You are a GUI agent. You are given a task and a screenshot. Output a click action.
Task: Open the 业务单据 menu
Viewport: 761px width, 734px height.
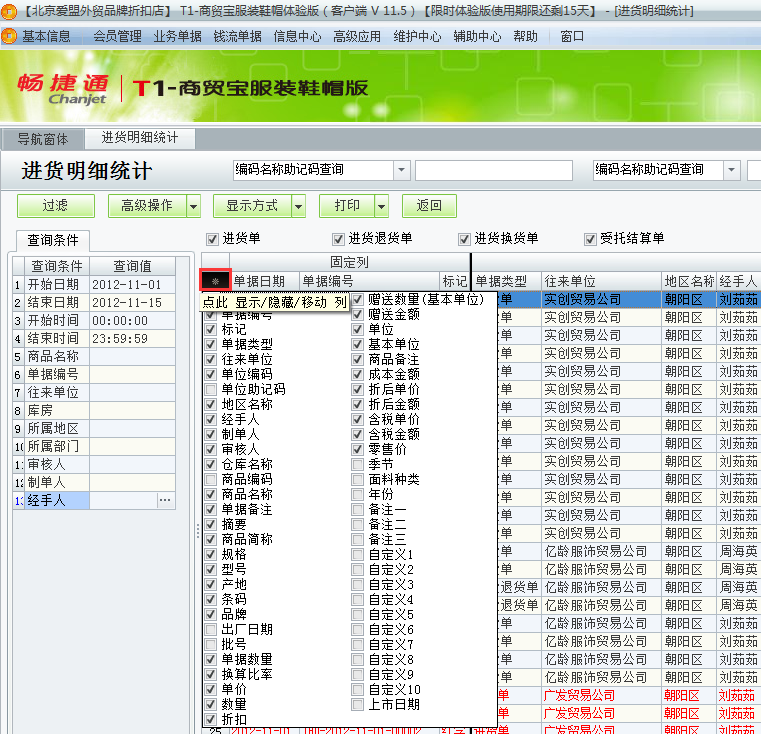click(177, 36)
